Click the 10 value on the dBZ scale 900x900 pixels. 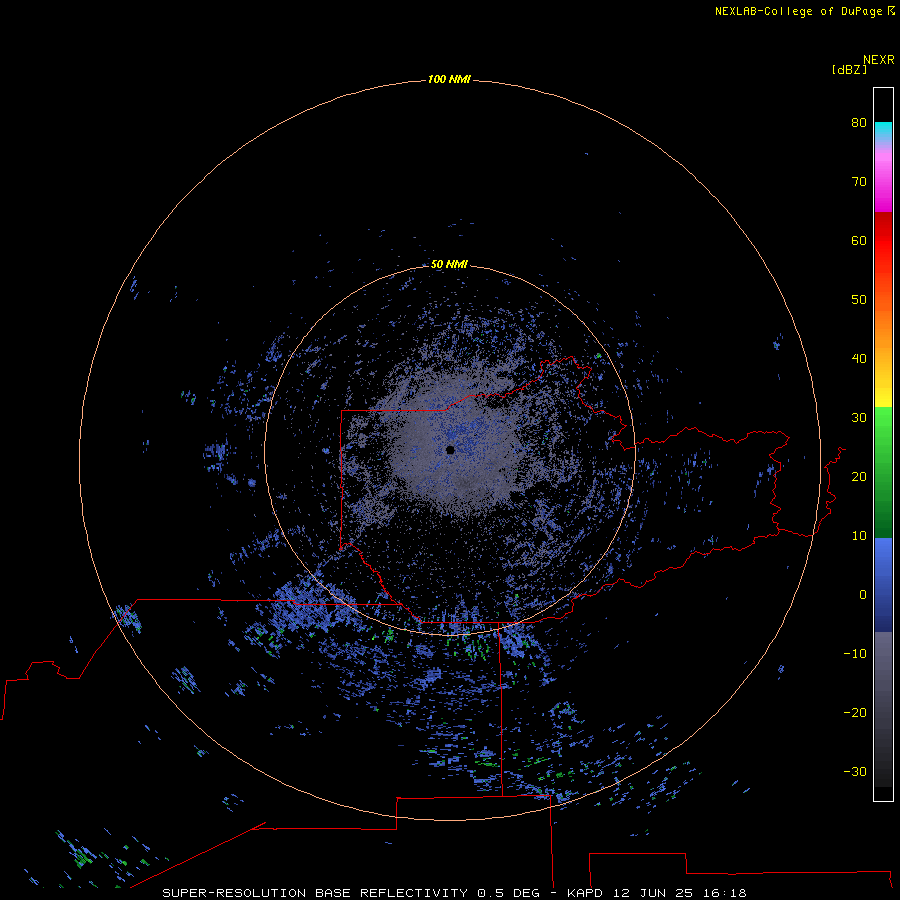click(859, 536)
